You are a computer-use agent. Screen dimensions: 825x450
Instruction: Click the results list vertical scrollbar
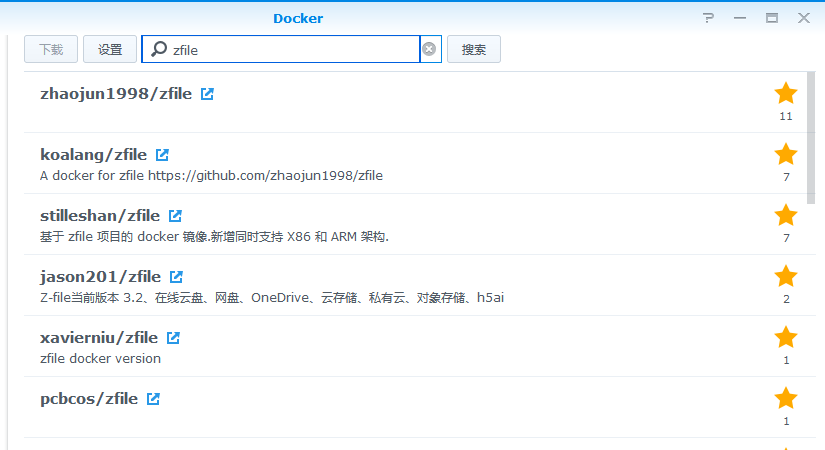pos(811,138)
